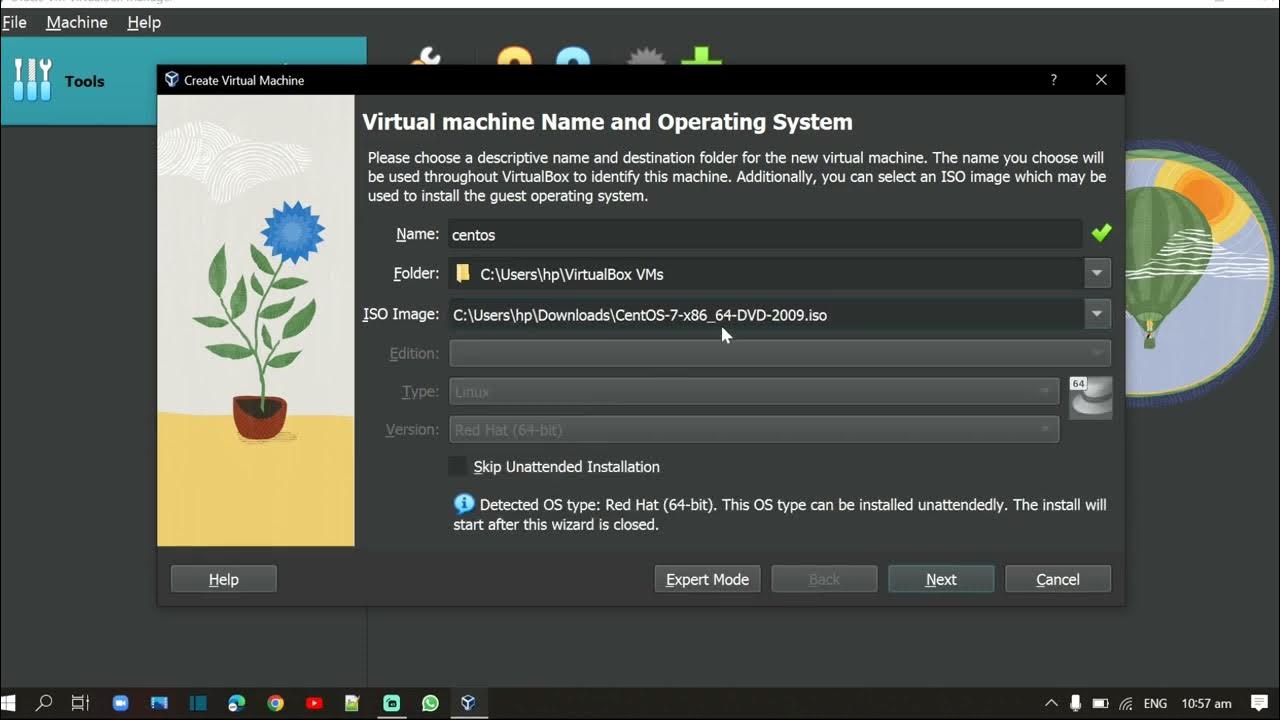Image resolution: width=1280 pixels, height=720 pixels.
Task: Click the microphone icon in system tray
Action: pyautogui.click(x=1075, y=703)
